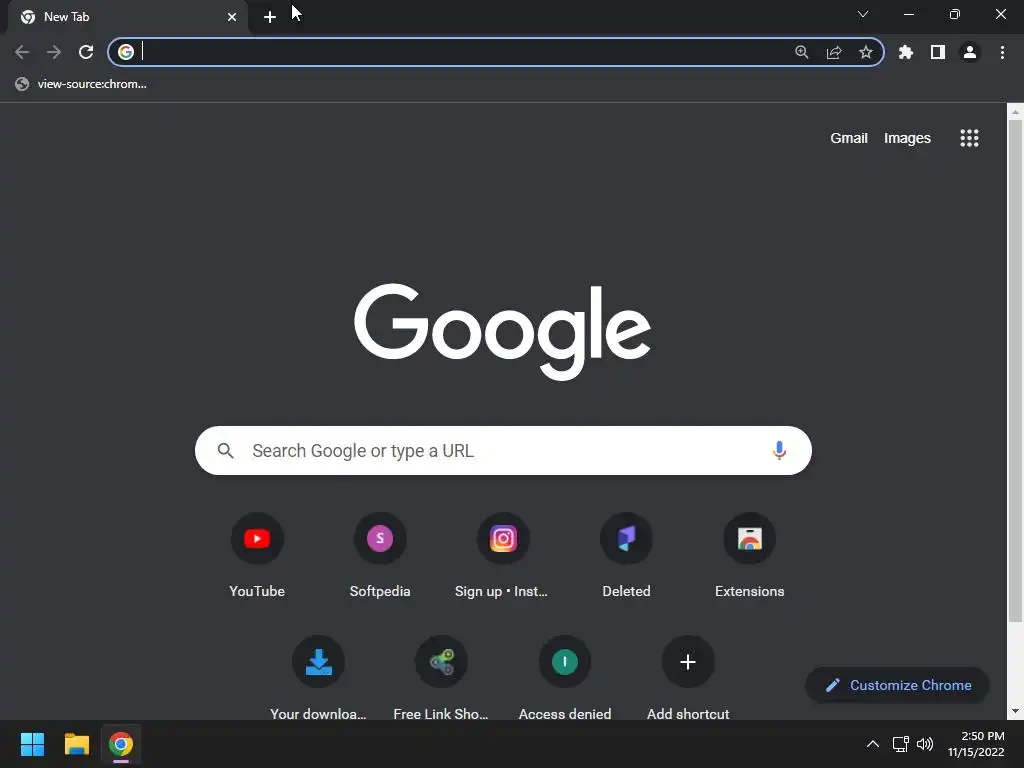Select the New Tab tab
1024x768 pixels.
[x=127, y=17]
